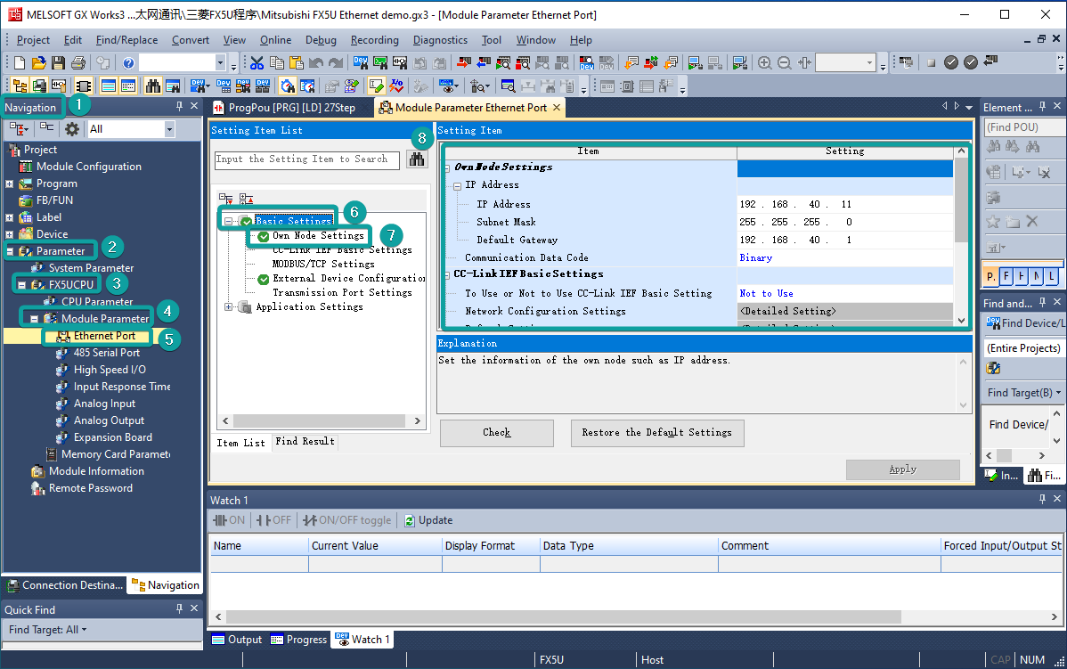Click the Zoom In magnifier icon
This screenshot has height=669, width=1067.
(x=765, y=63)
